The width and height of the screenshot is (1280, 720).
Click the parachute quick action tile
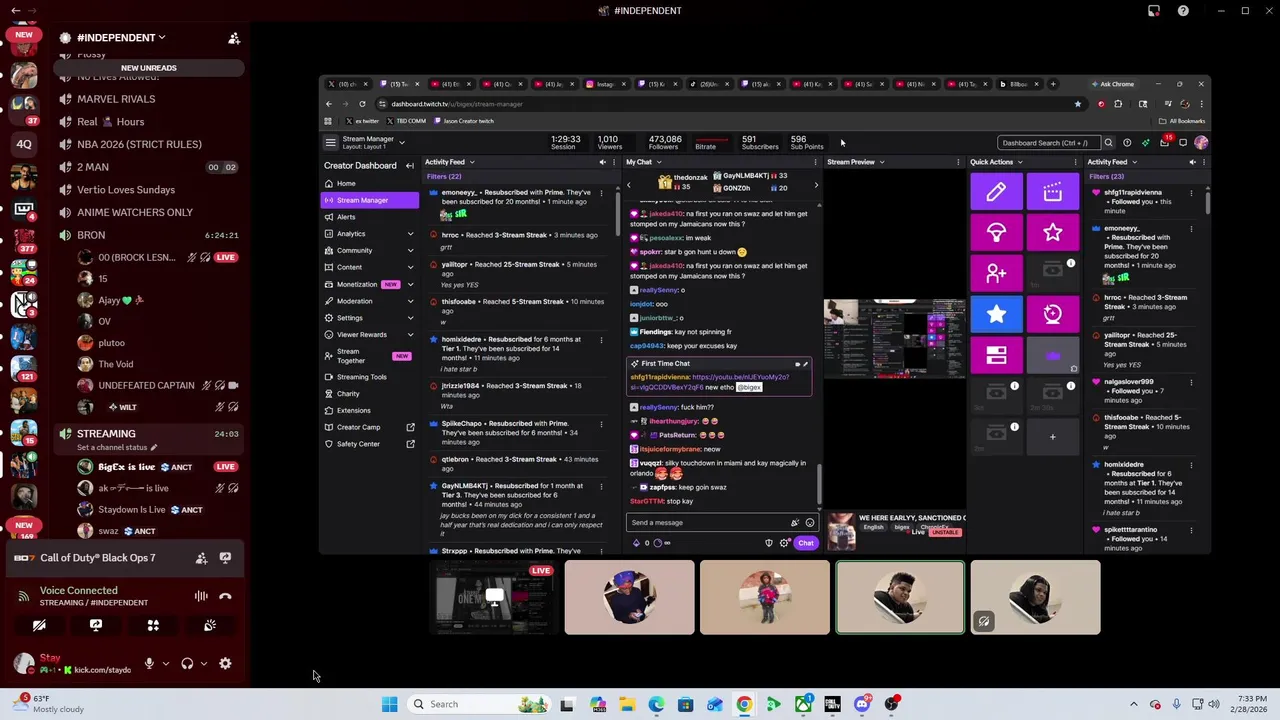[x=996, y=233]
